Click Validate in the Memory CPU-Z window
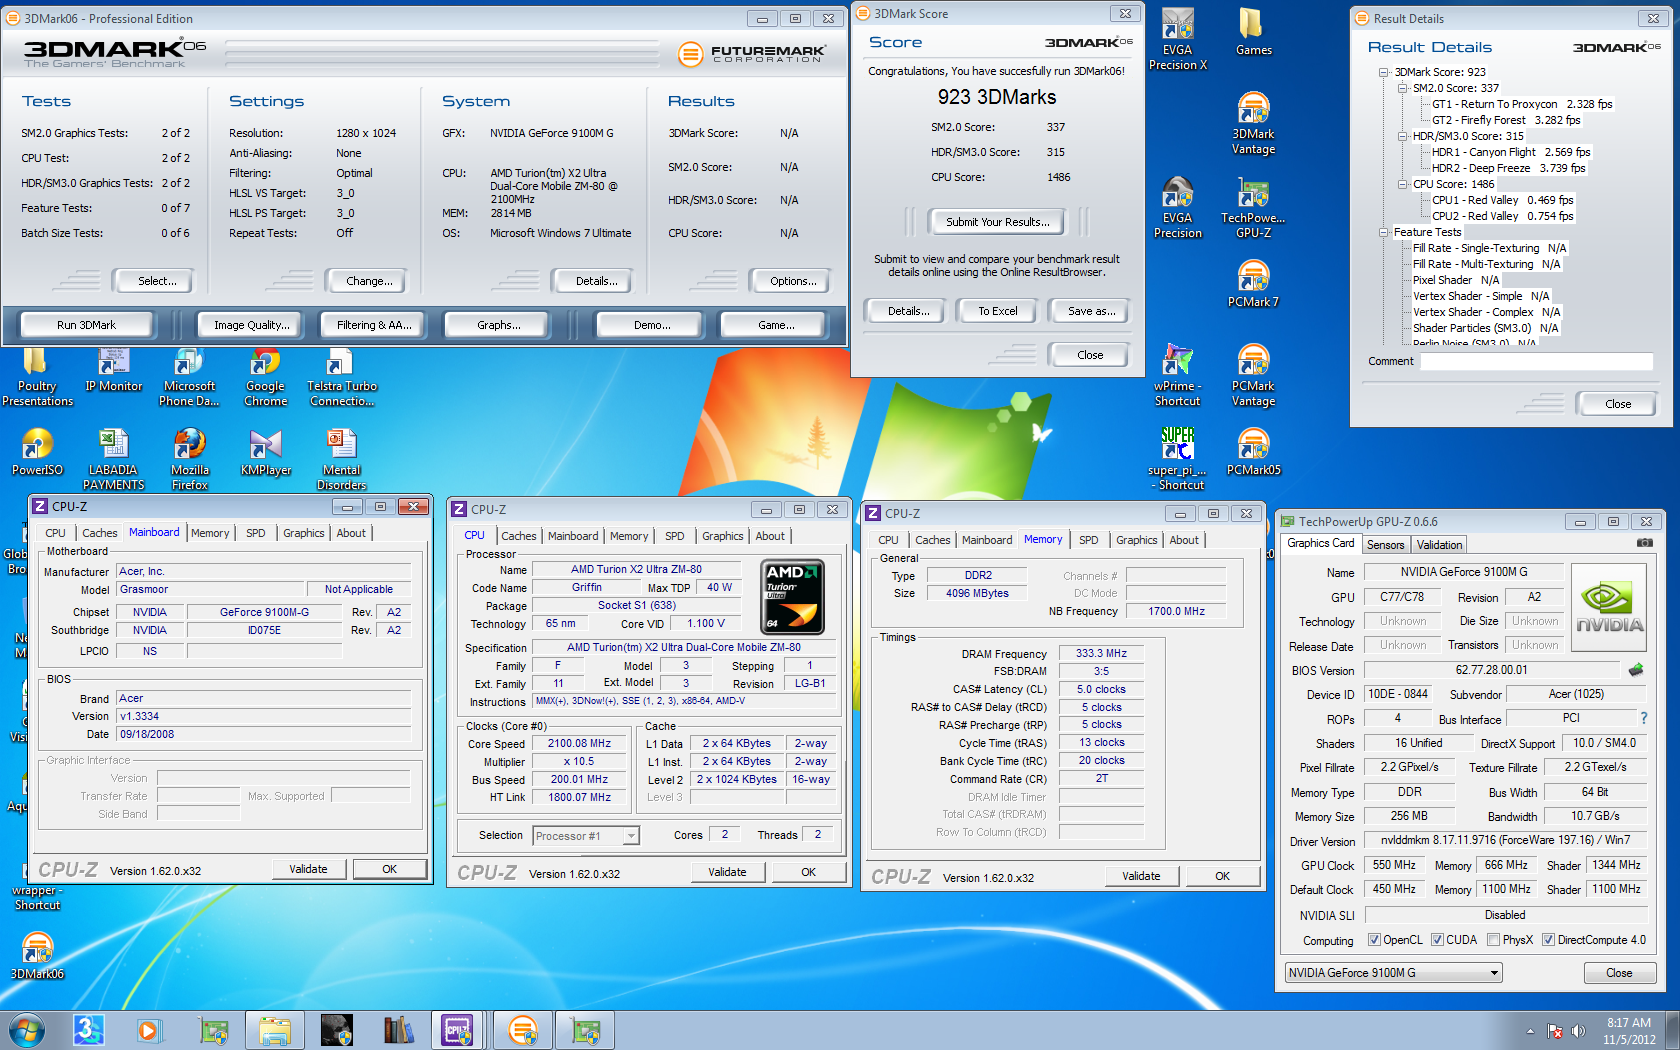 click(x=1141, y=876)
